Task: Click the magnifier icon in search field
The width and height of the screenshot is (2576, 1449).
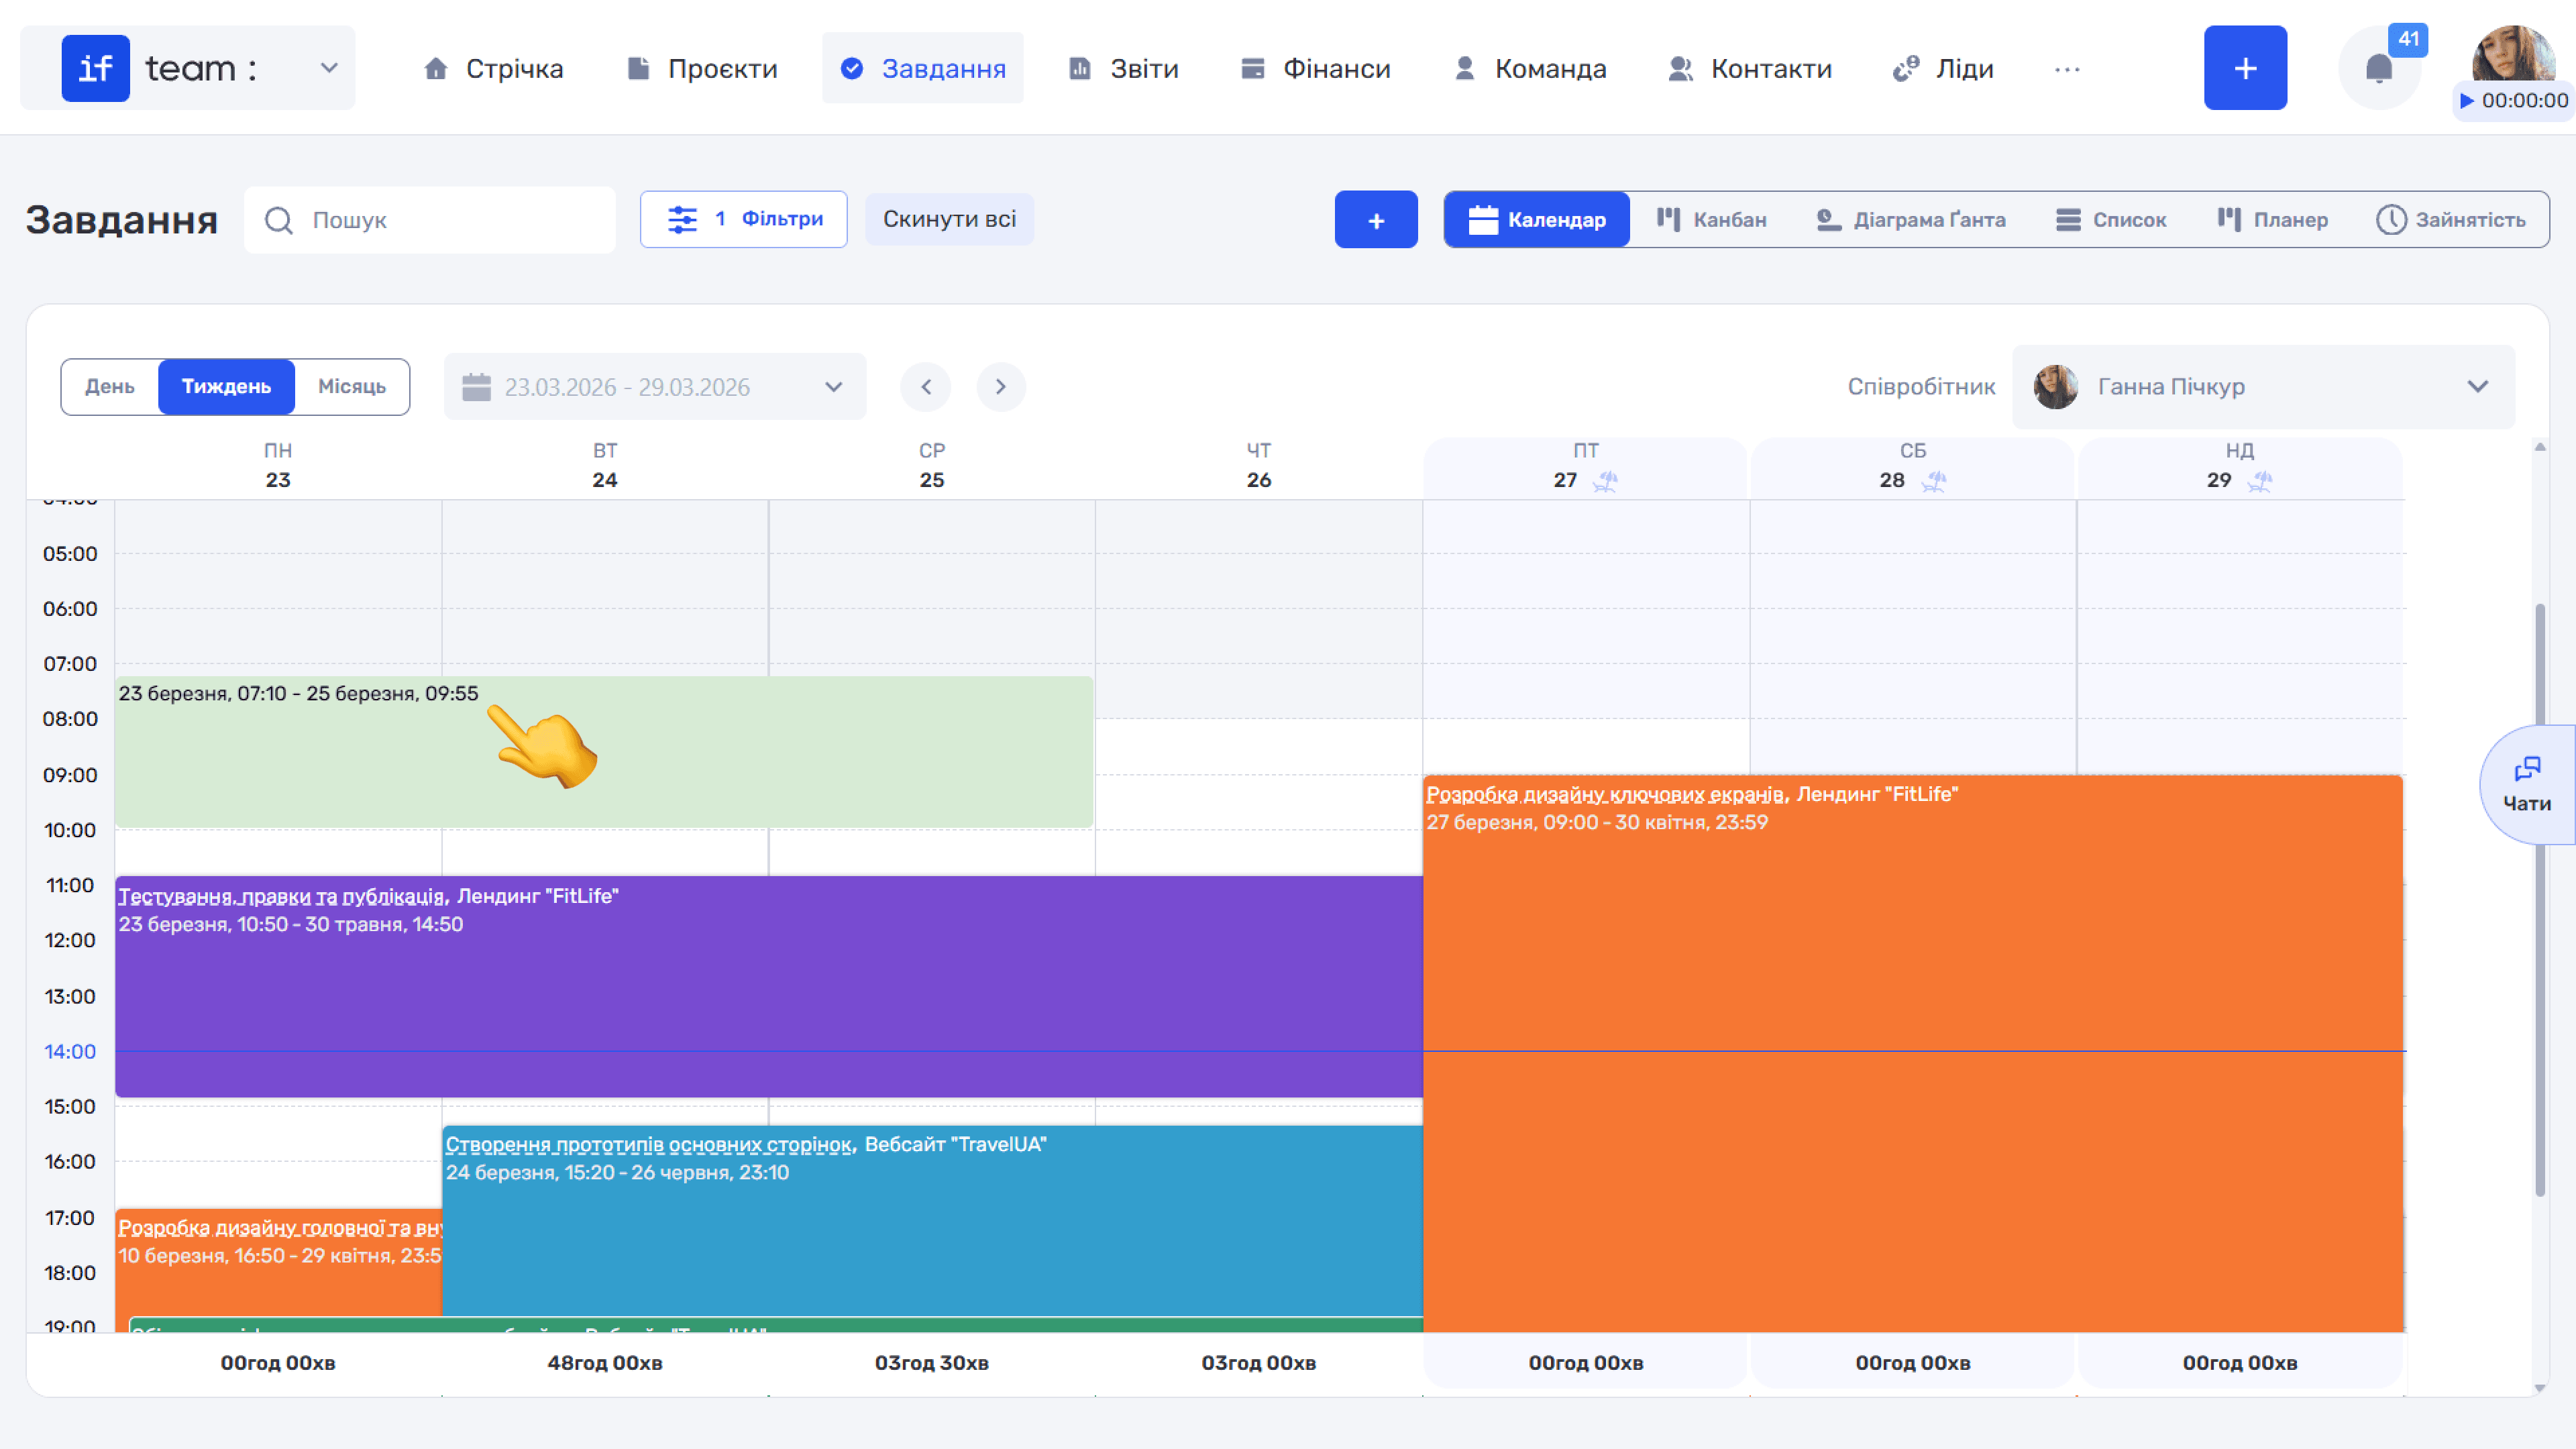Action: (279, 220)
